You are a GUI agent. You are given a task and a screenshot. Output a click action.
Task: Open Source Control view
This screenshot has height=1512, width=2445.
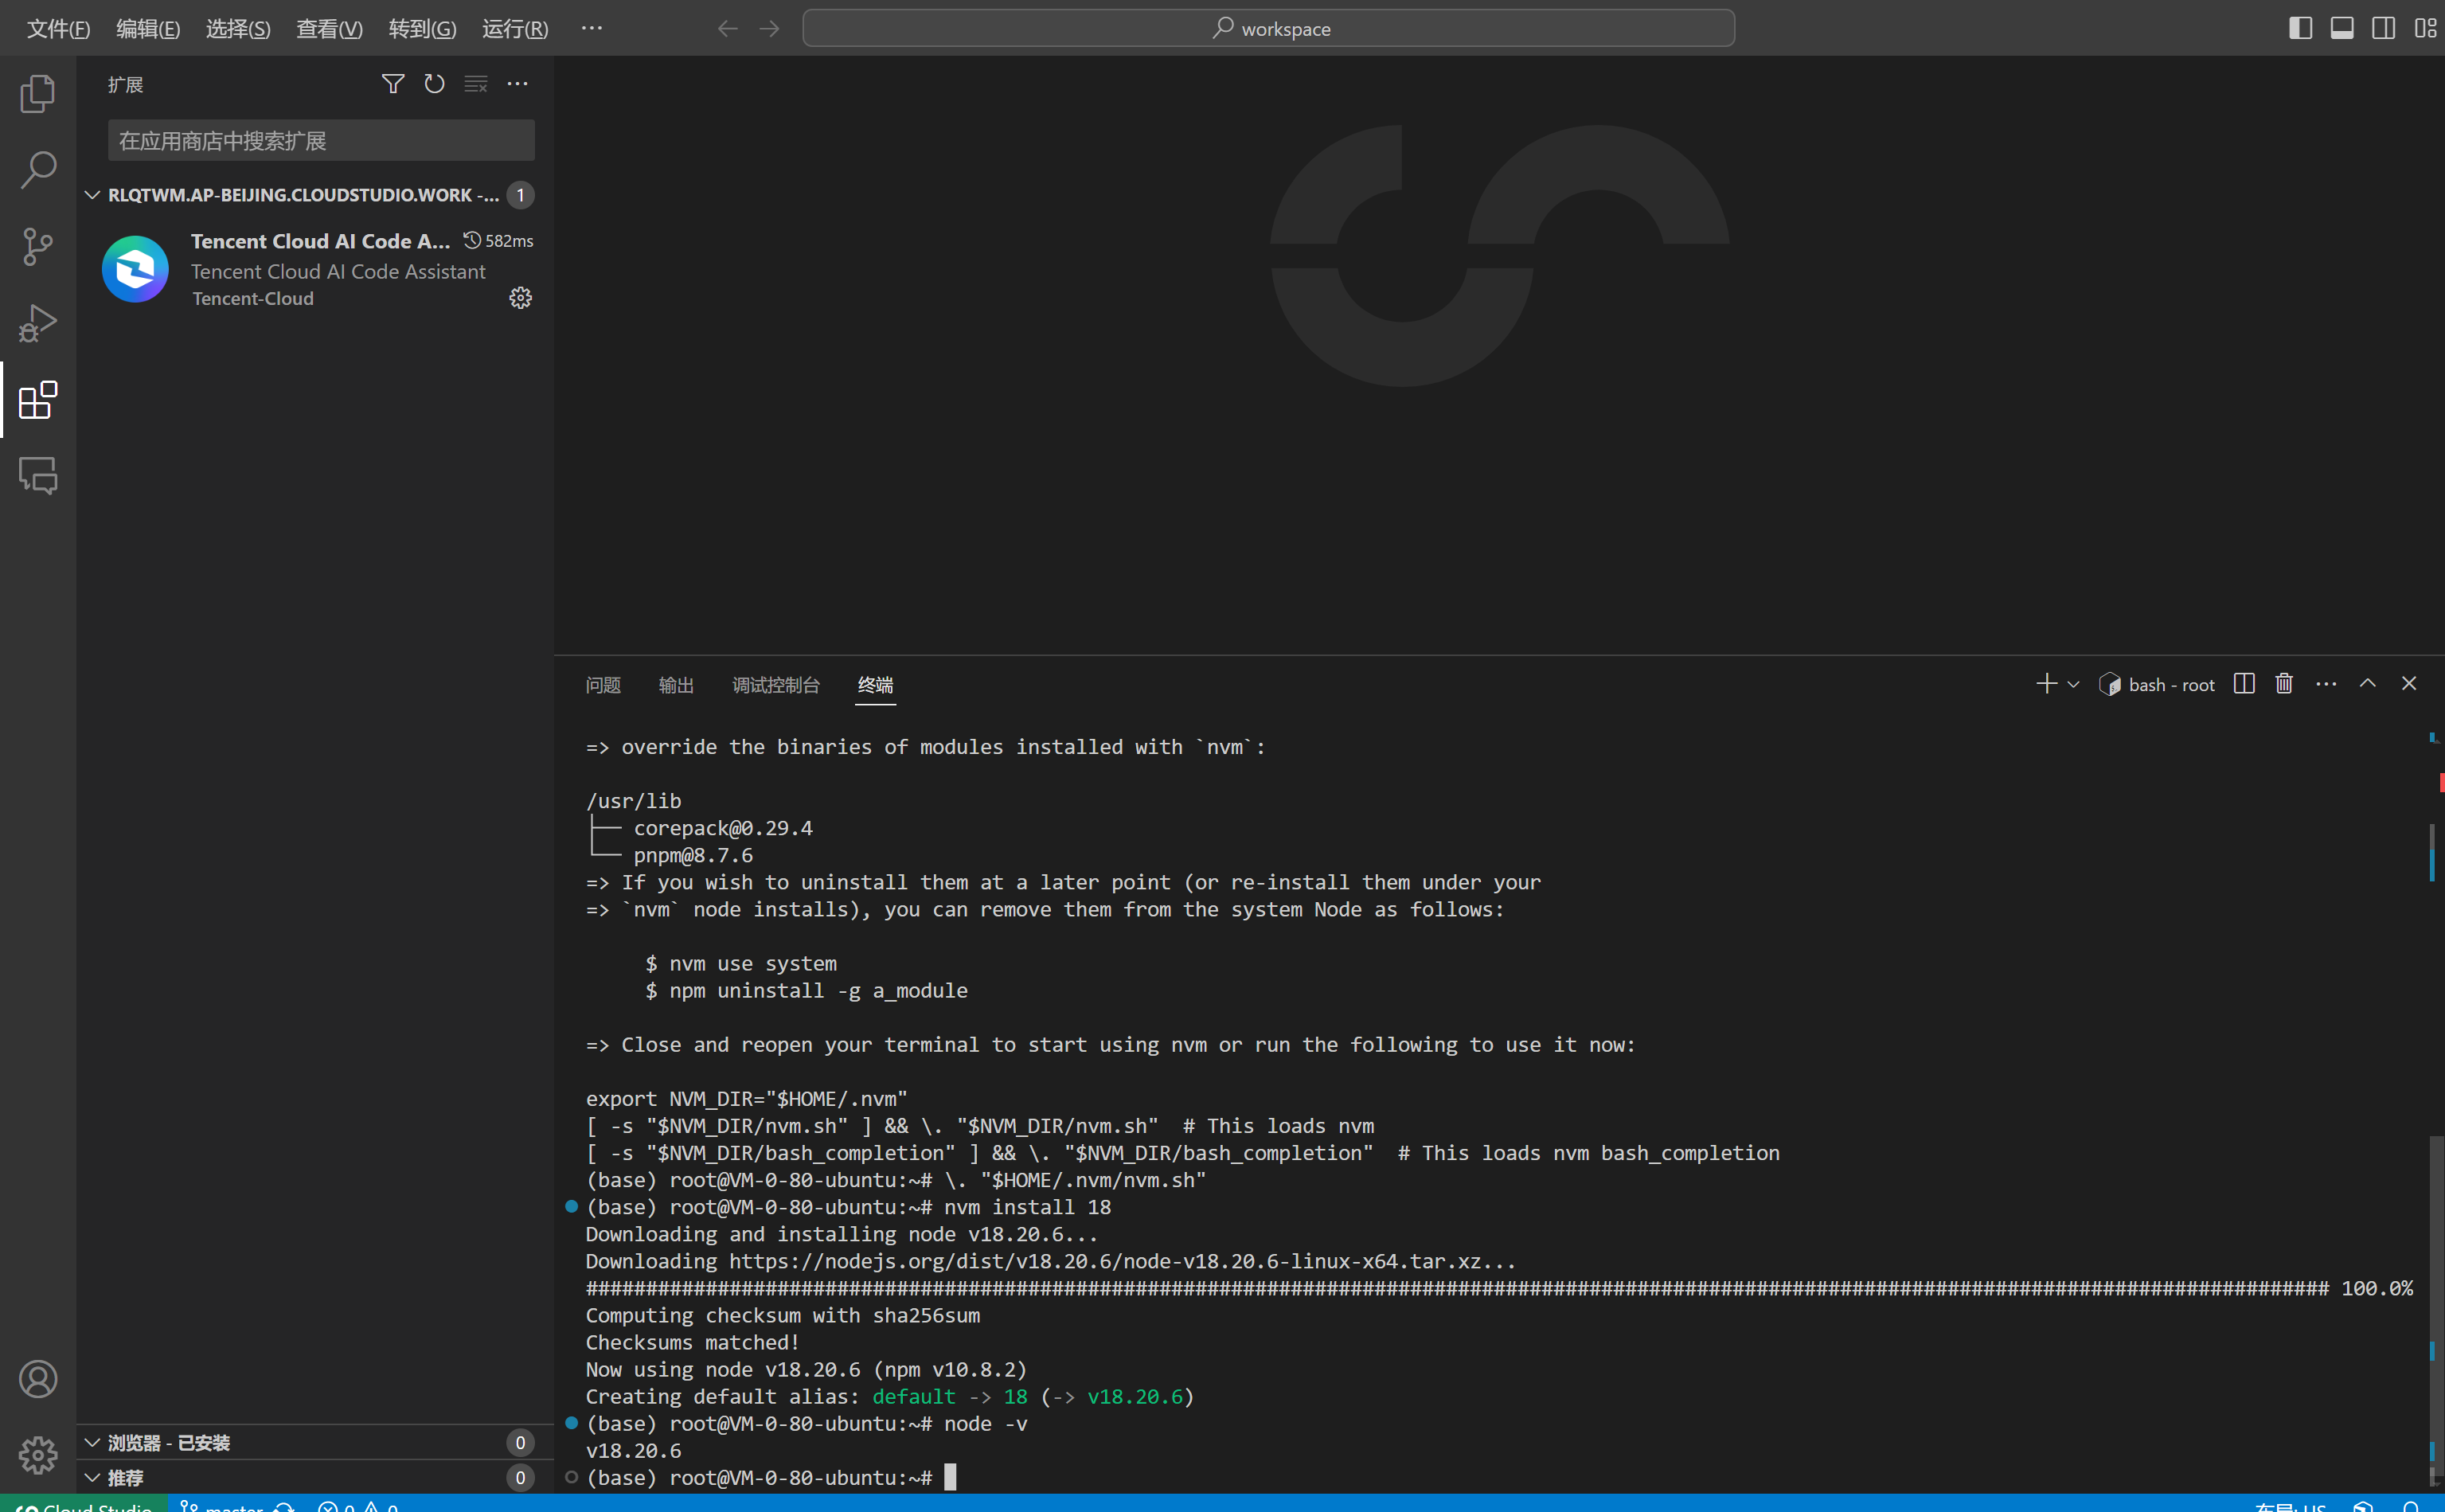(38, 246)
